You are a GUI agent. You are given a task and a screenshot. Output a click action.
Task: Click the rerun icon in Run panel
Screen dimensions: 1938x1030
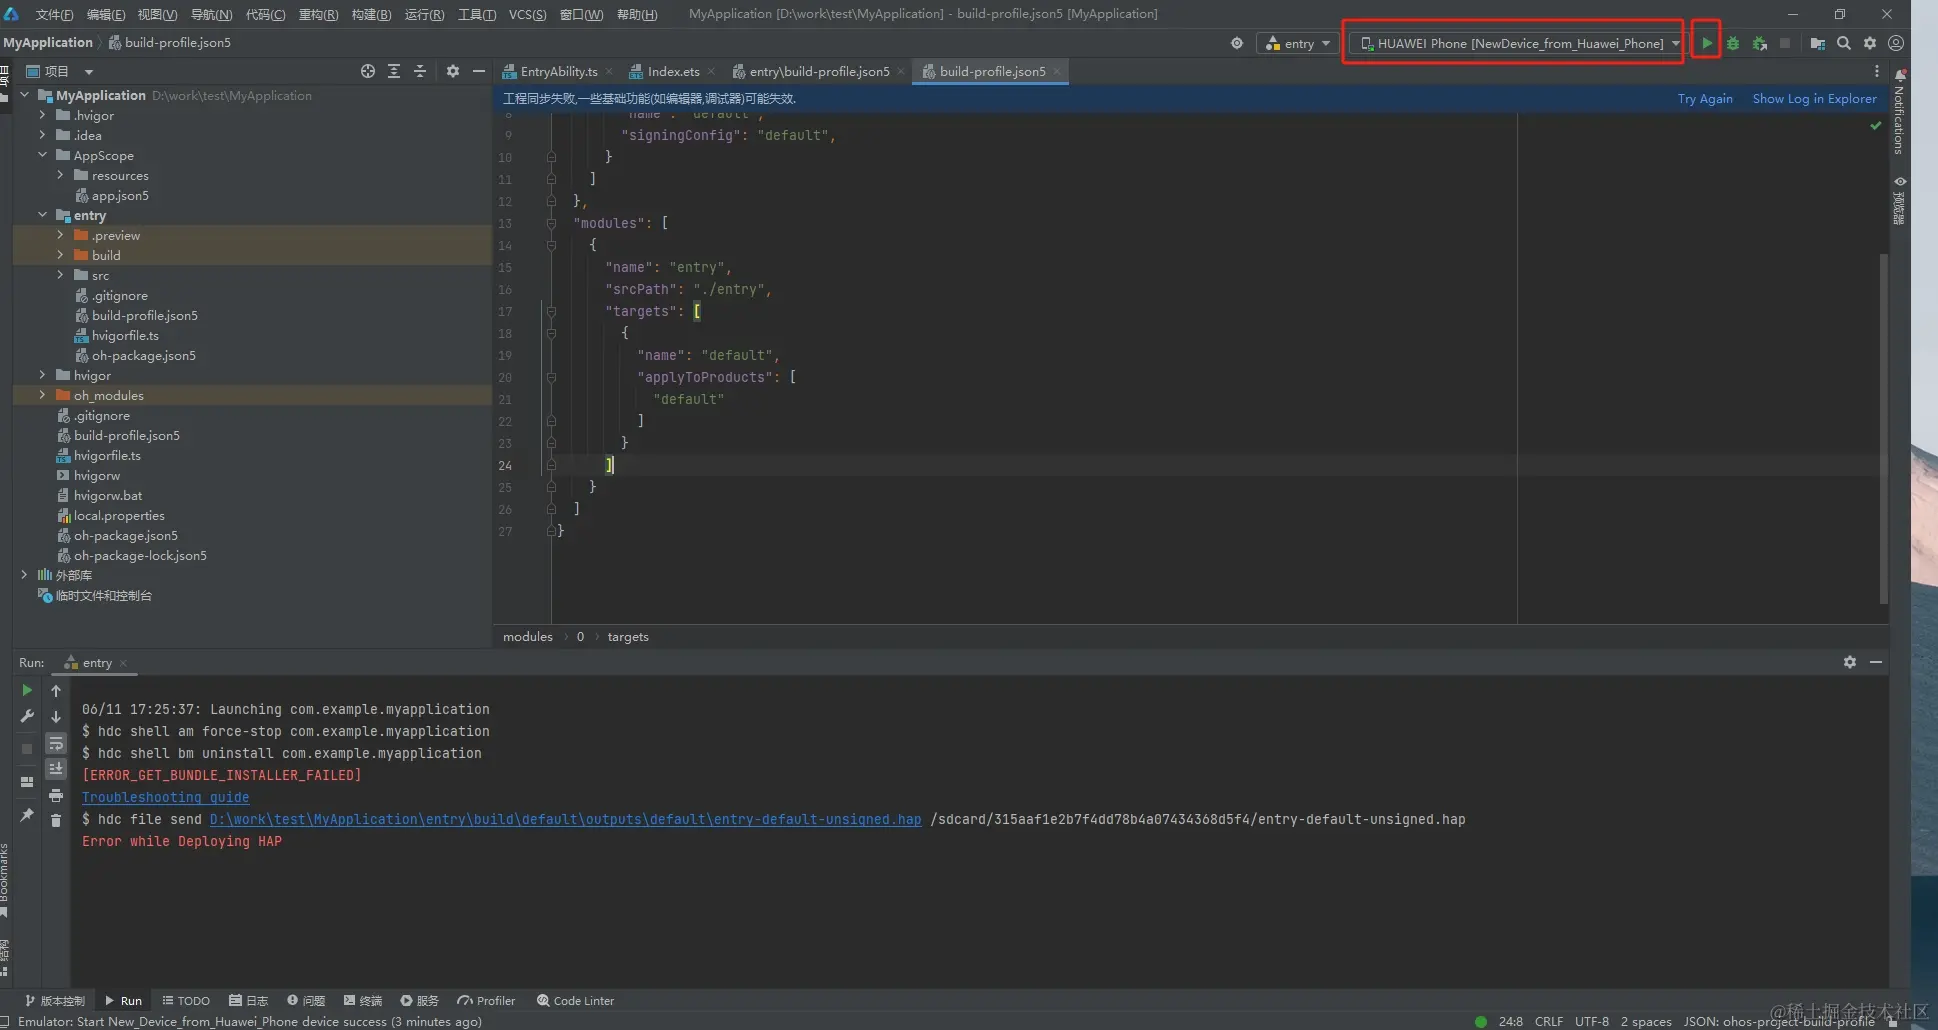(27, 690)
